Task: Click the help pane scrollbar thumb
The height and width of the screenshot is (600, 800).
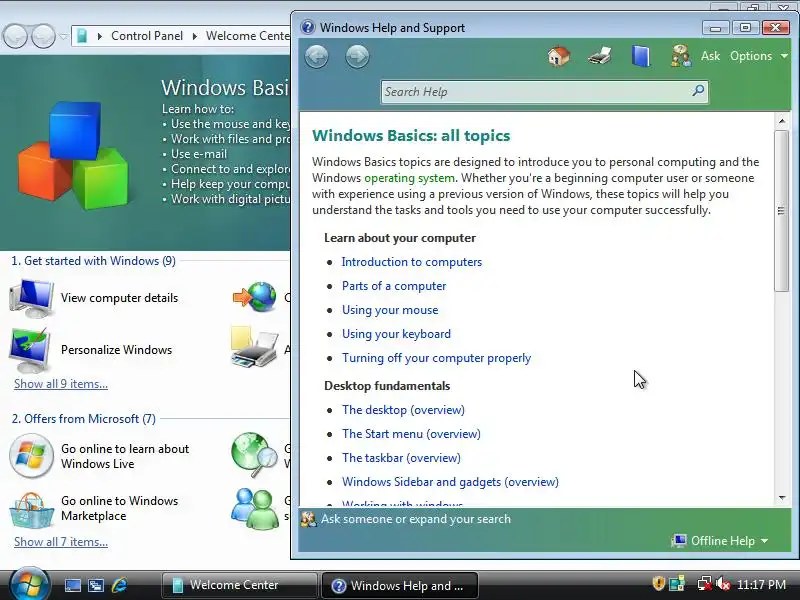Action: point(781,211)
